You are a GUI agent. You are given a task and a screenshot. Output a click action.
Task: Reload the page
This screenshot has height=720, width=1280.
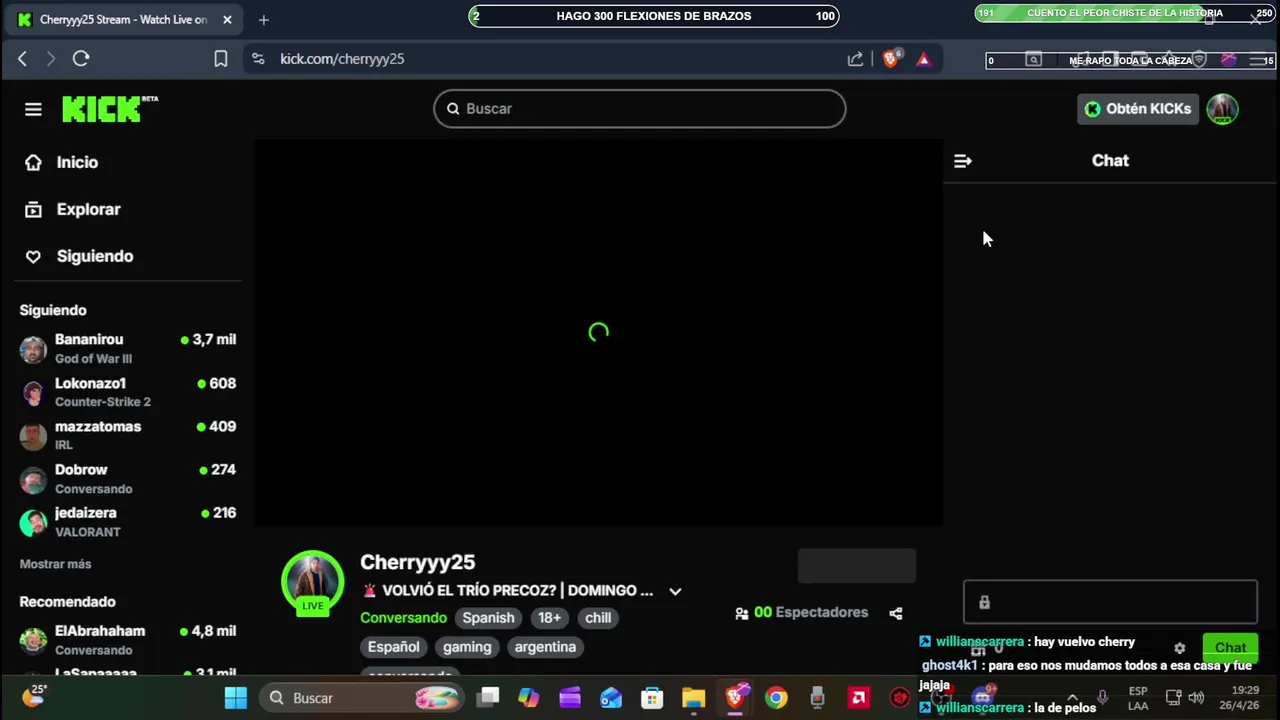pos(81,59)
